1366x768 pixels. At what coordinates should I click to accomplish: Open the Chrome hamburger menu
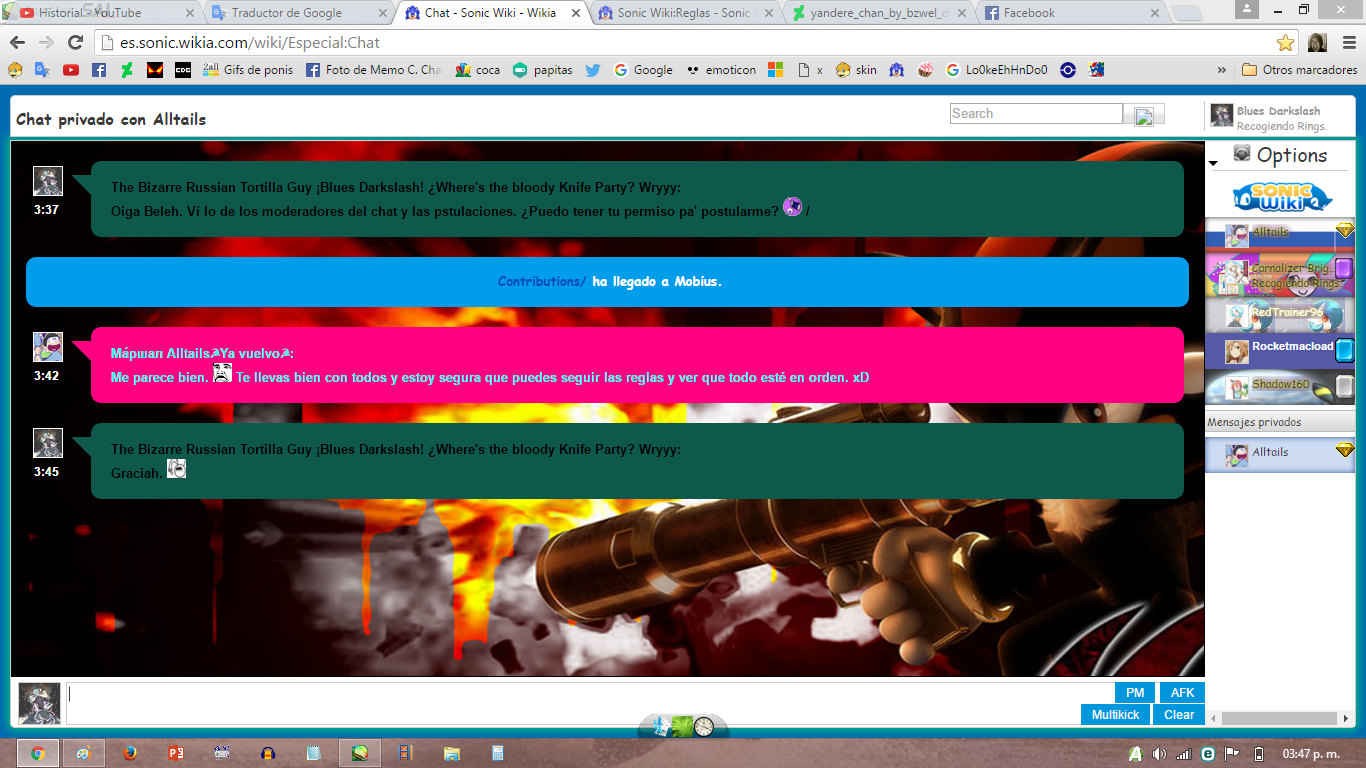(1347, 42)
